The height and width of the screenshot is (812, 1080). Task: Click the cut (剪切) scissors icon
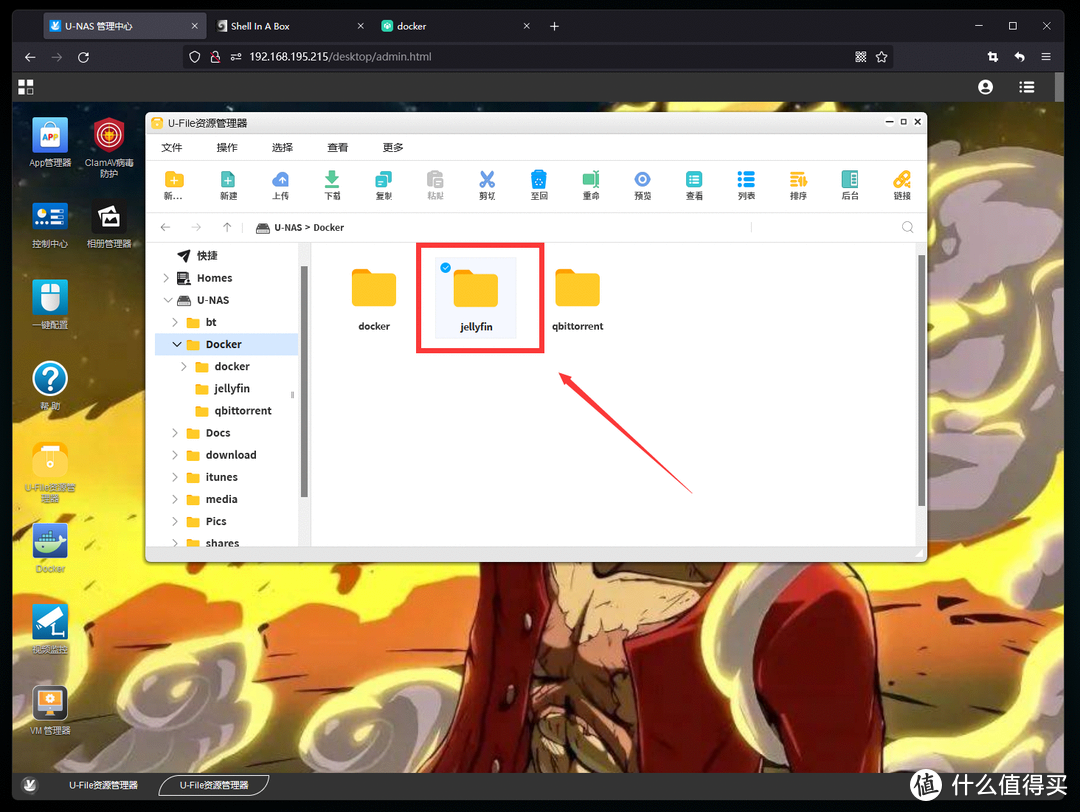pos(487,180)
